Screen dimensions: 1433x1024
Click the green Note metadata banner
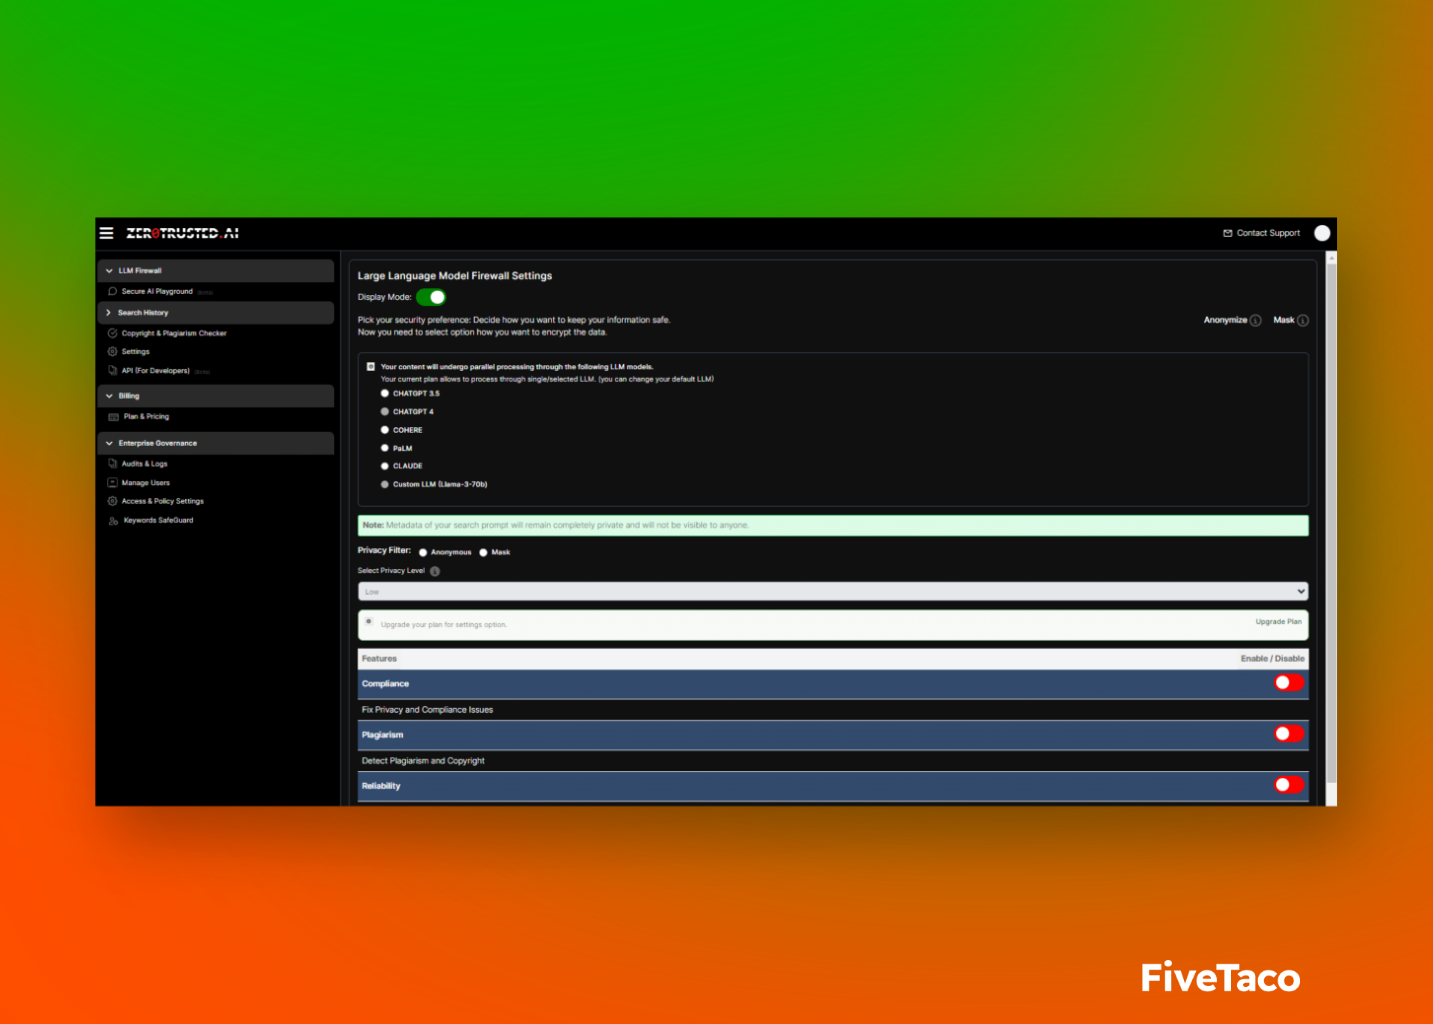(833, 525)
